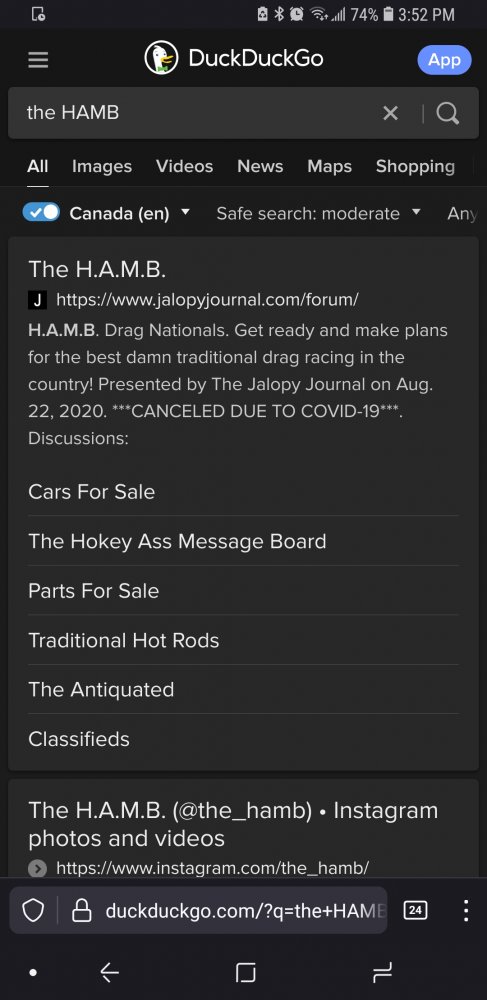This screenshot has width=487, height=1000.
Task: Open the browser shield protection icon
Action: tap(33, 911)
